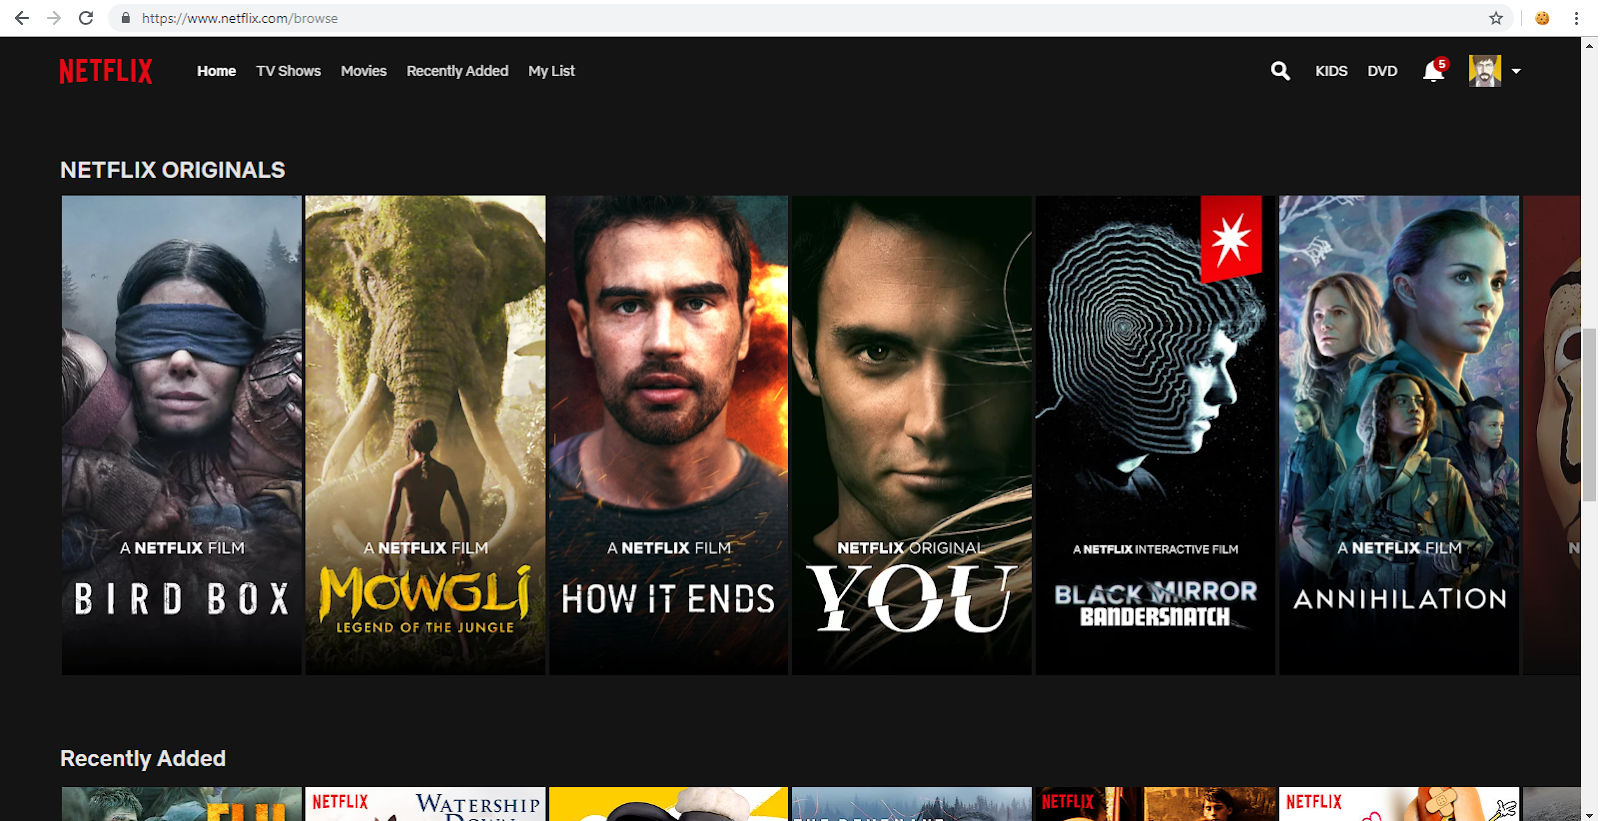The image size is (1600, 821).
Task: Click the padlock site info icon
Action: pyautogui.click(x=125, y=18)
